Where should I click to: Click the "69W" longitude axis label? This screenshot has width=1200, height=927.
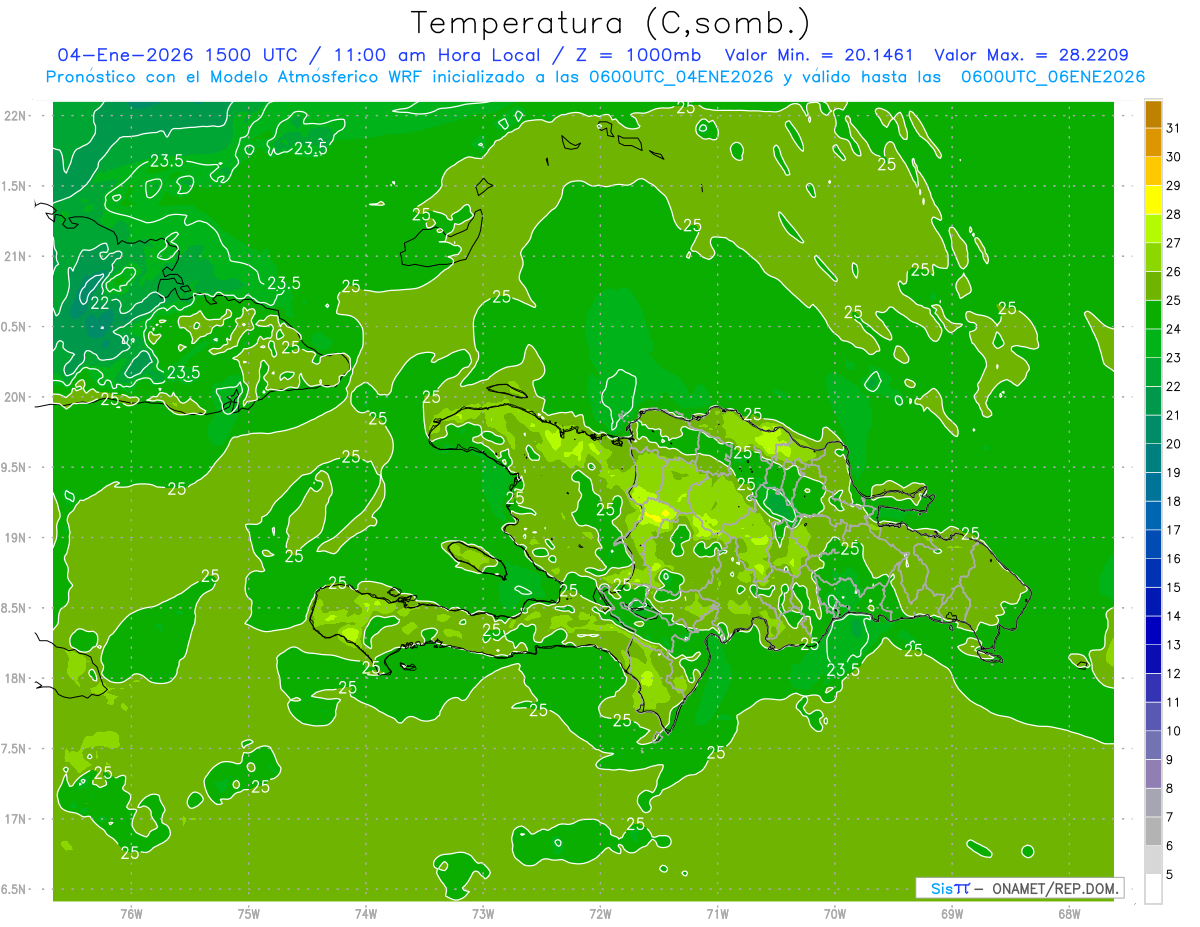click(952, 914)
